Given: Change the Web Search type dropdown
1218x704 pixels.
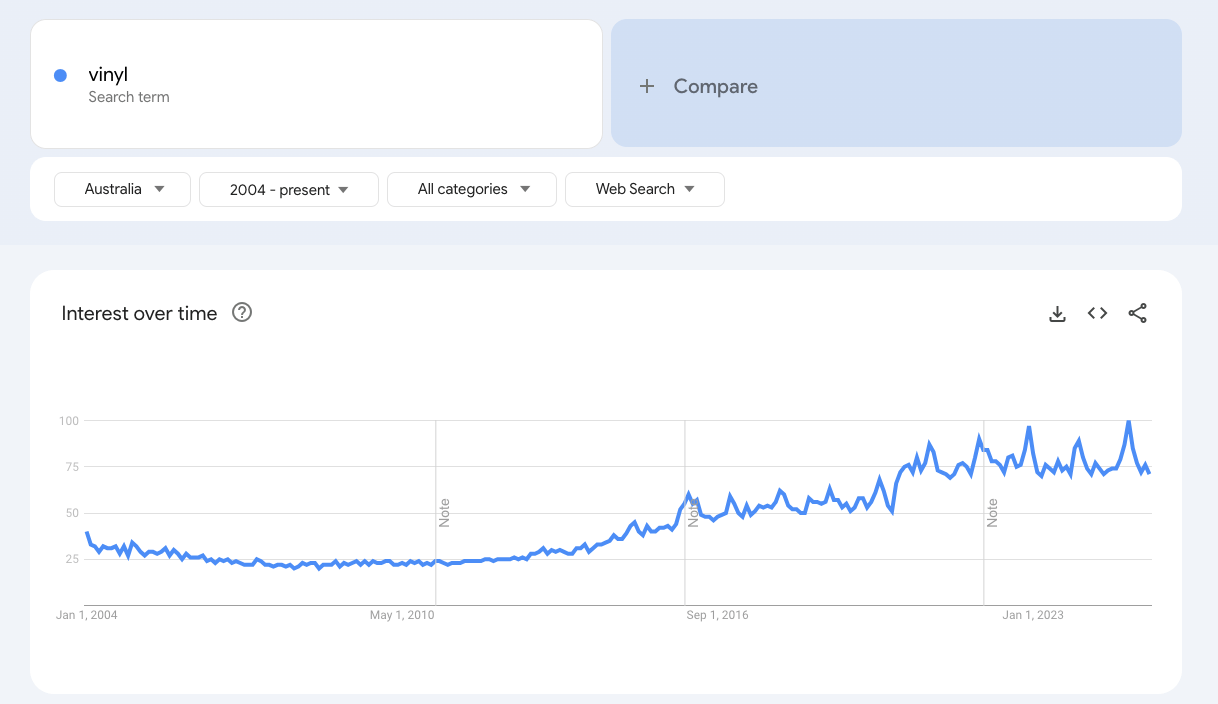Looking at the screenshot, I should (644, 189).
